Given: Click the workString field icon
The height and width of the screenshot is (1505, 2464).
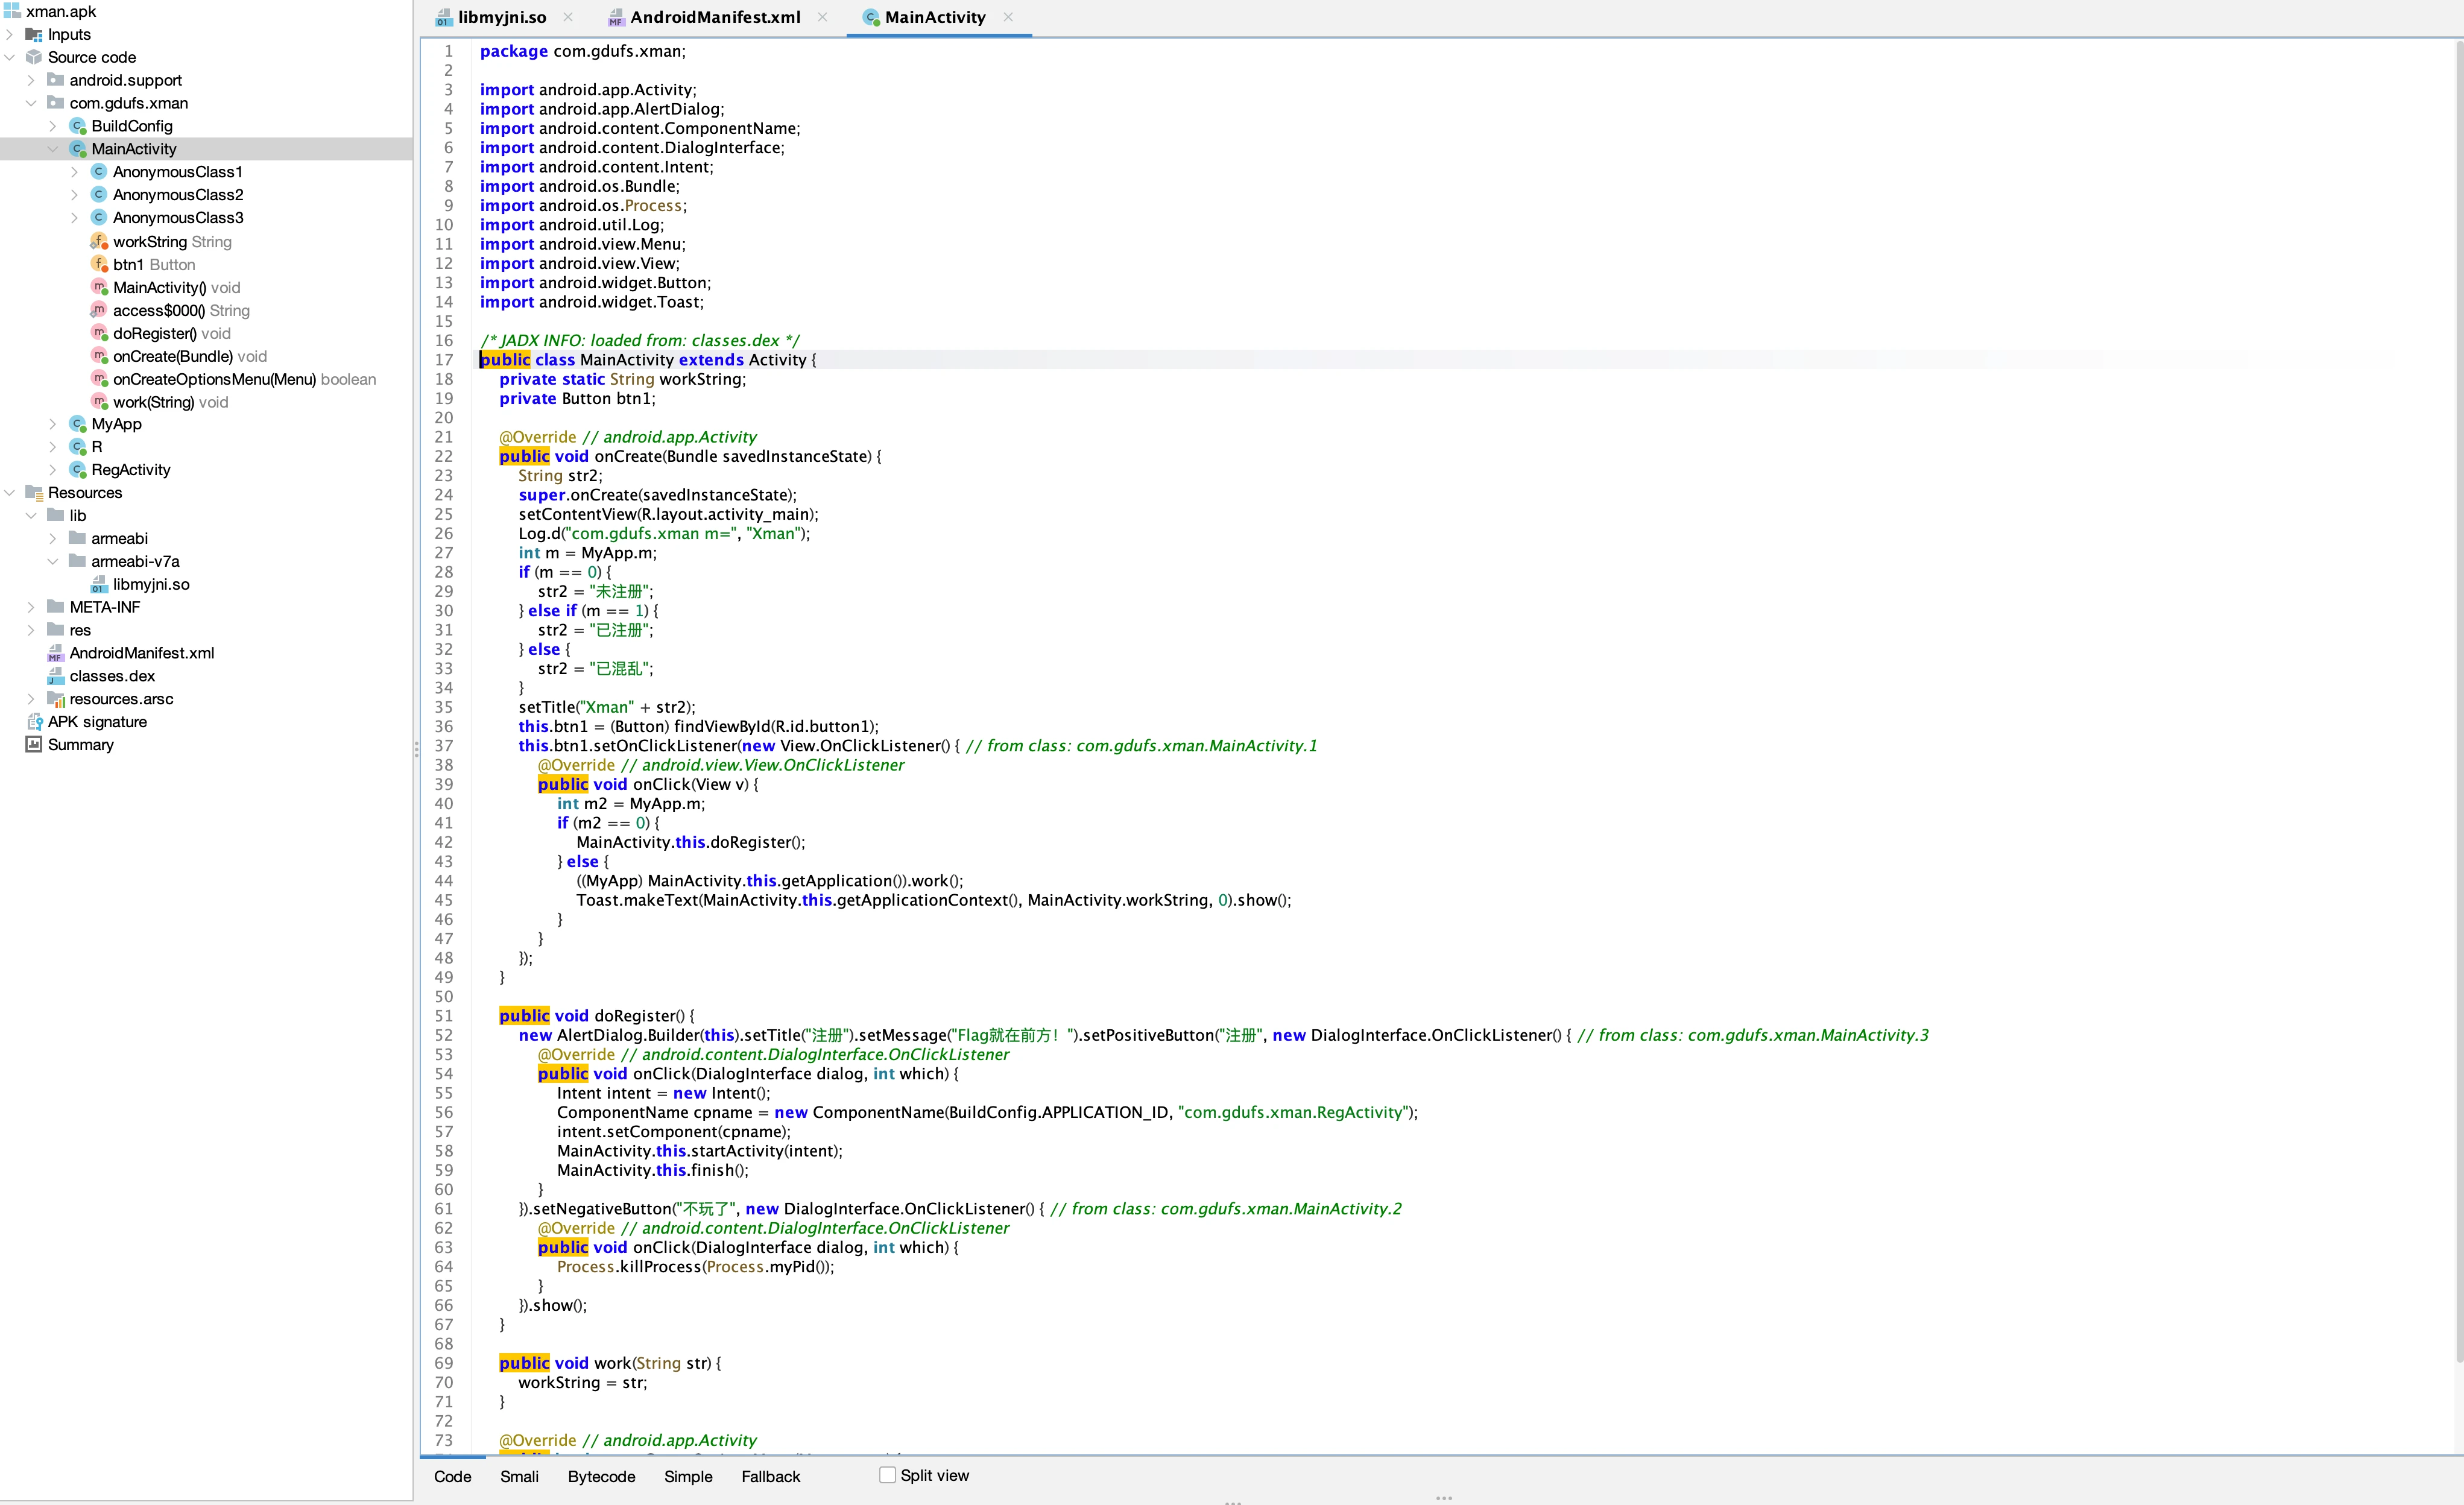Looking at the screenshot, I should tap(99, 241).
